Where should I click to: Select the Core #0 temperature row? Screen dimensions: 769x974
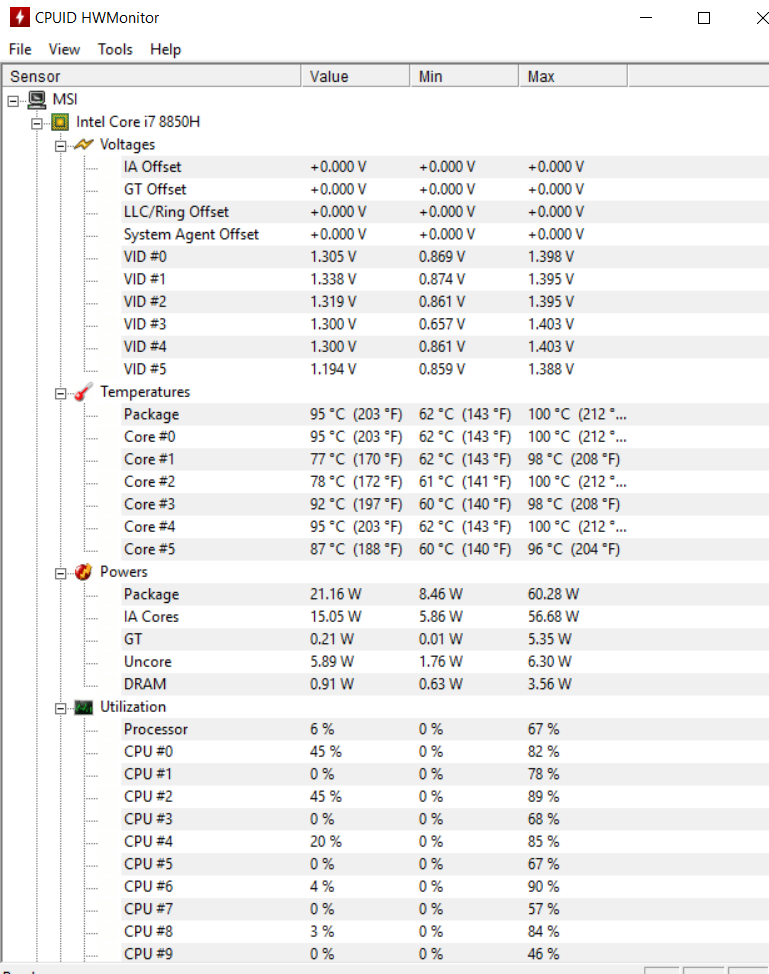click(x=445, y=437)
